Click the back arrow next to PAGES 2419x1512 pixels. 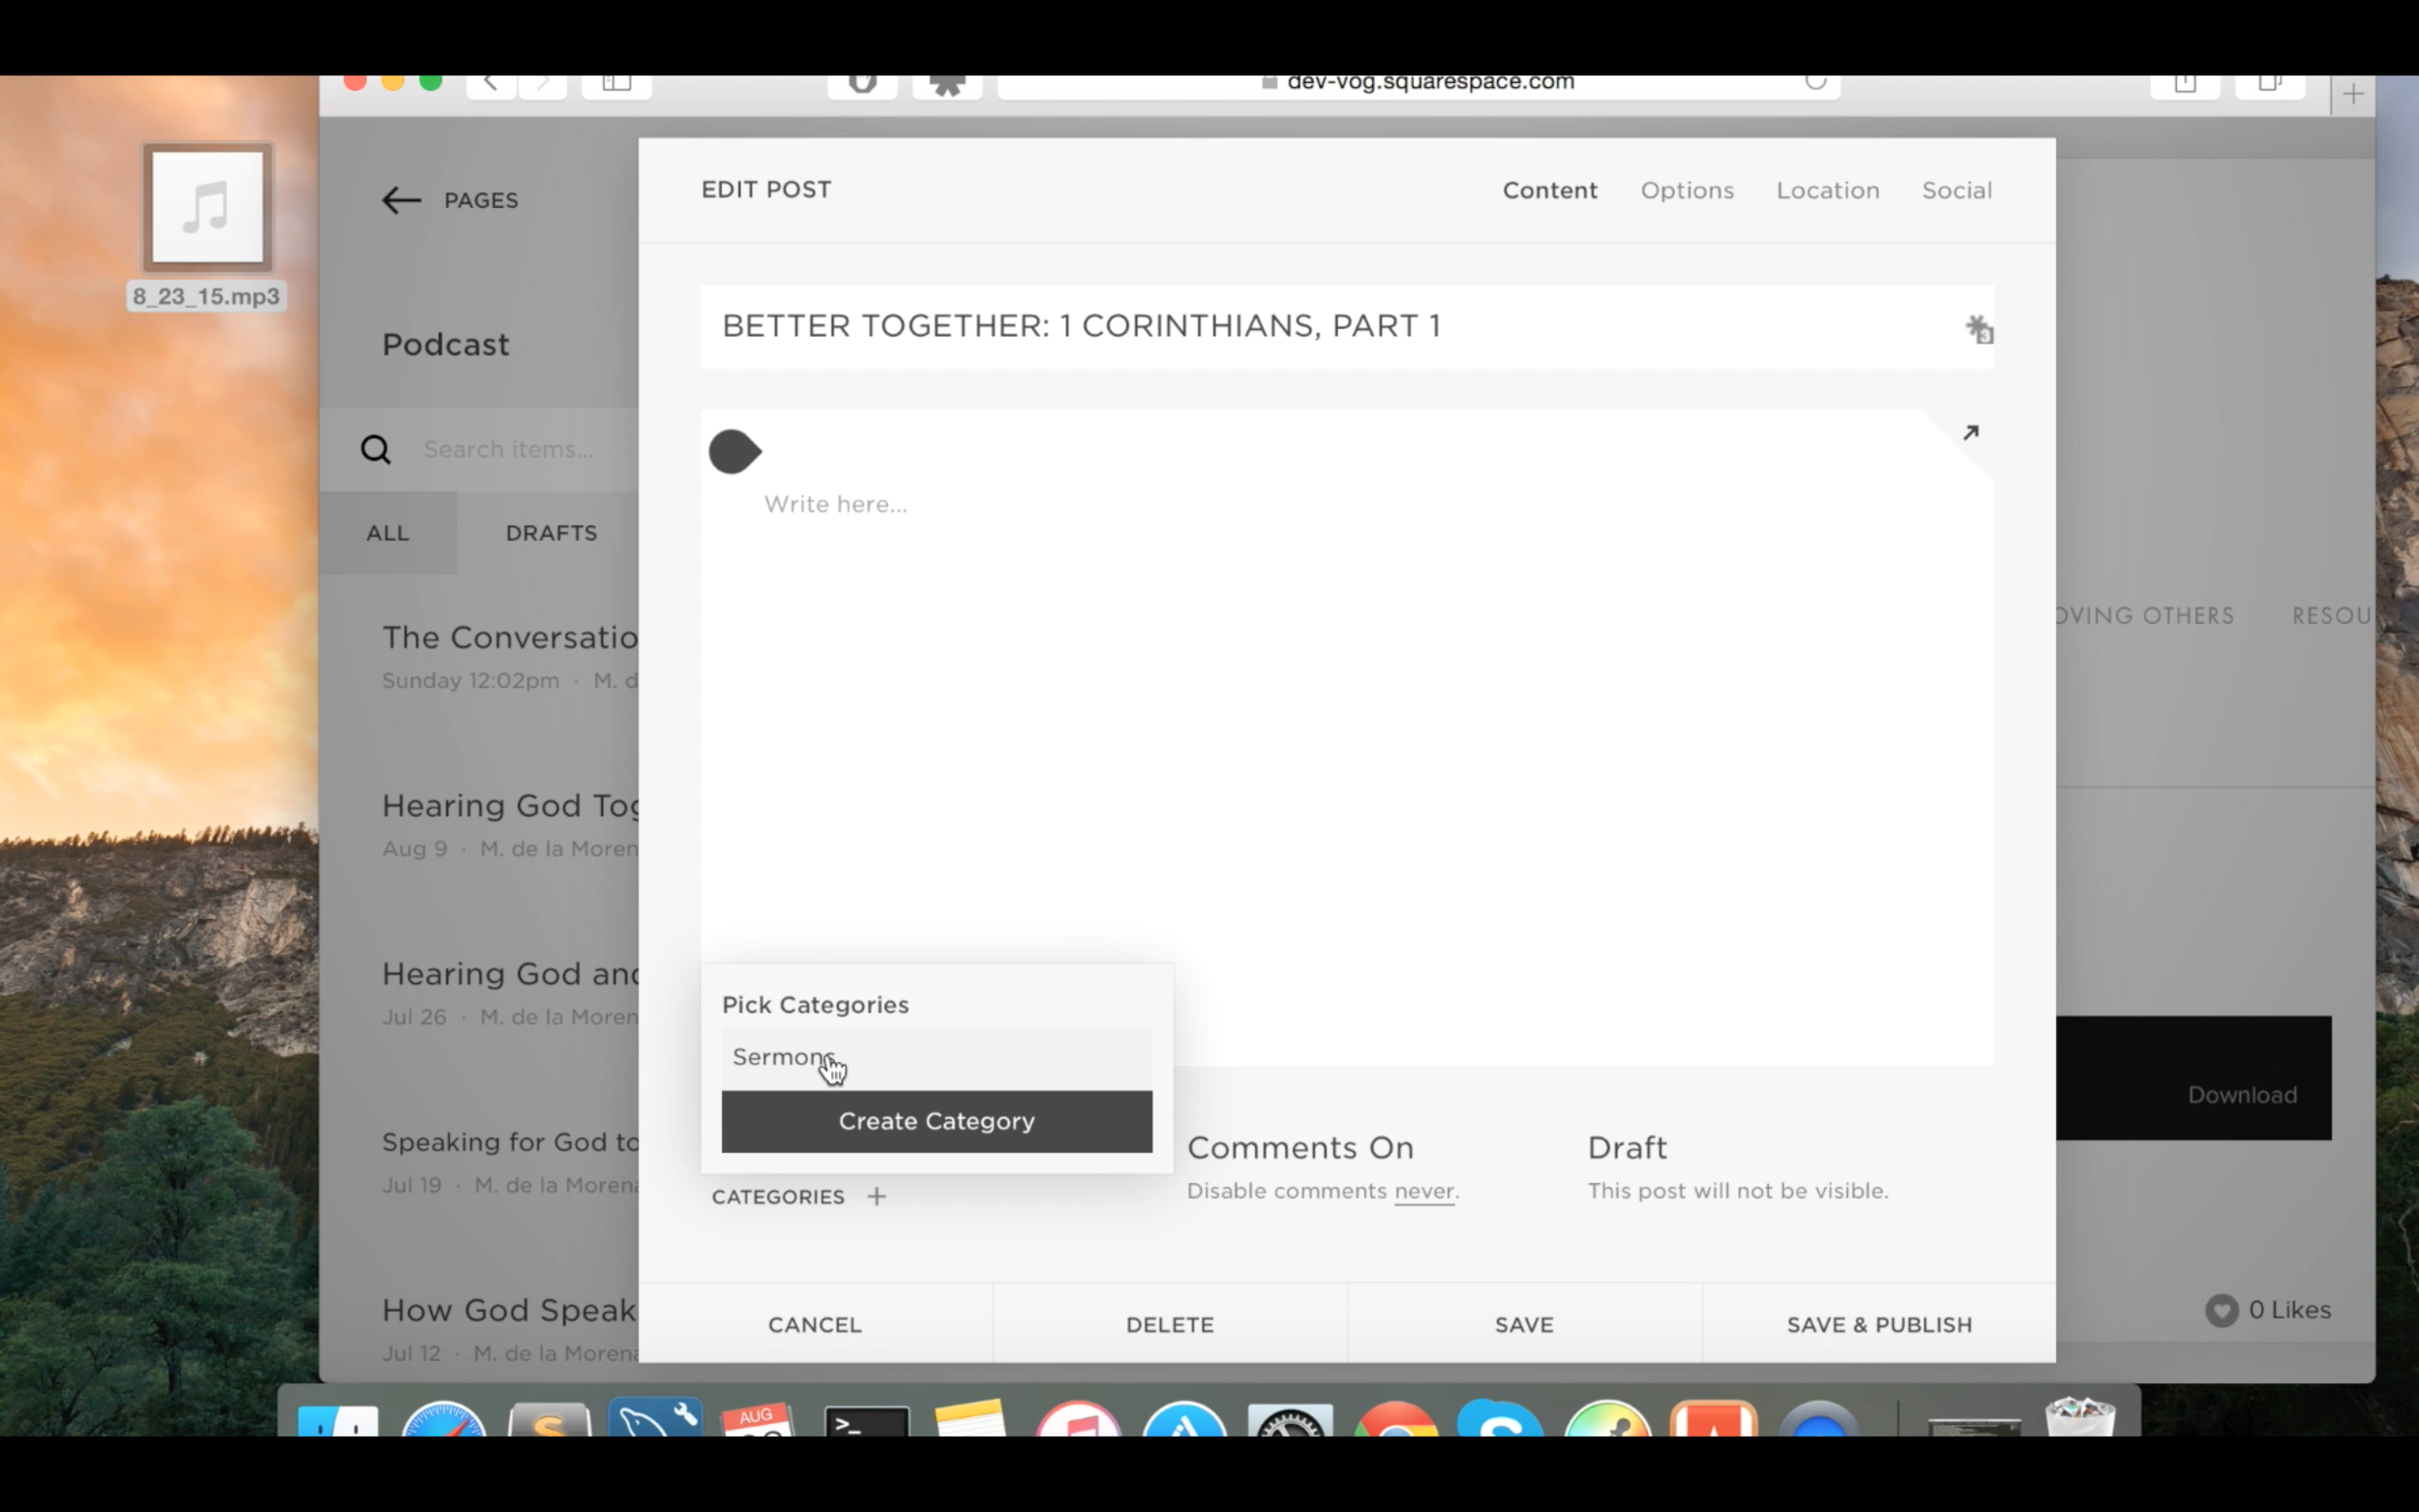[x=401, y=200]
